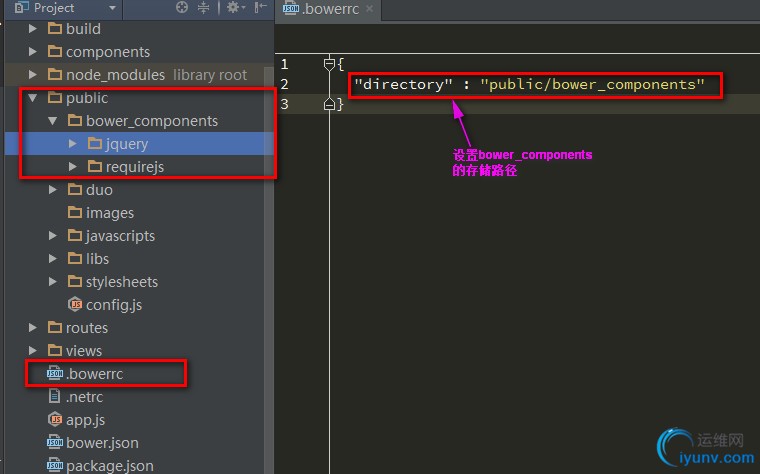Click the fold end marker at line 3
This screenshot has width=760, height=474.
pos(329,104)
